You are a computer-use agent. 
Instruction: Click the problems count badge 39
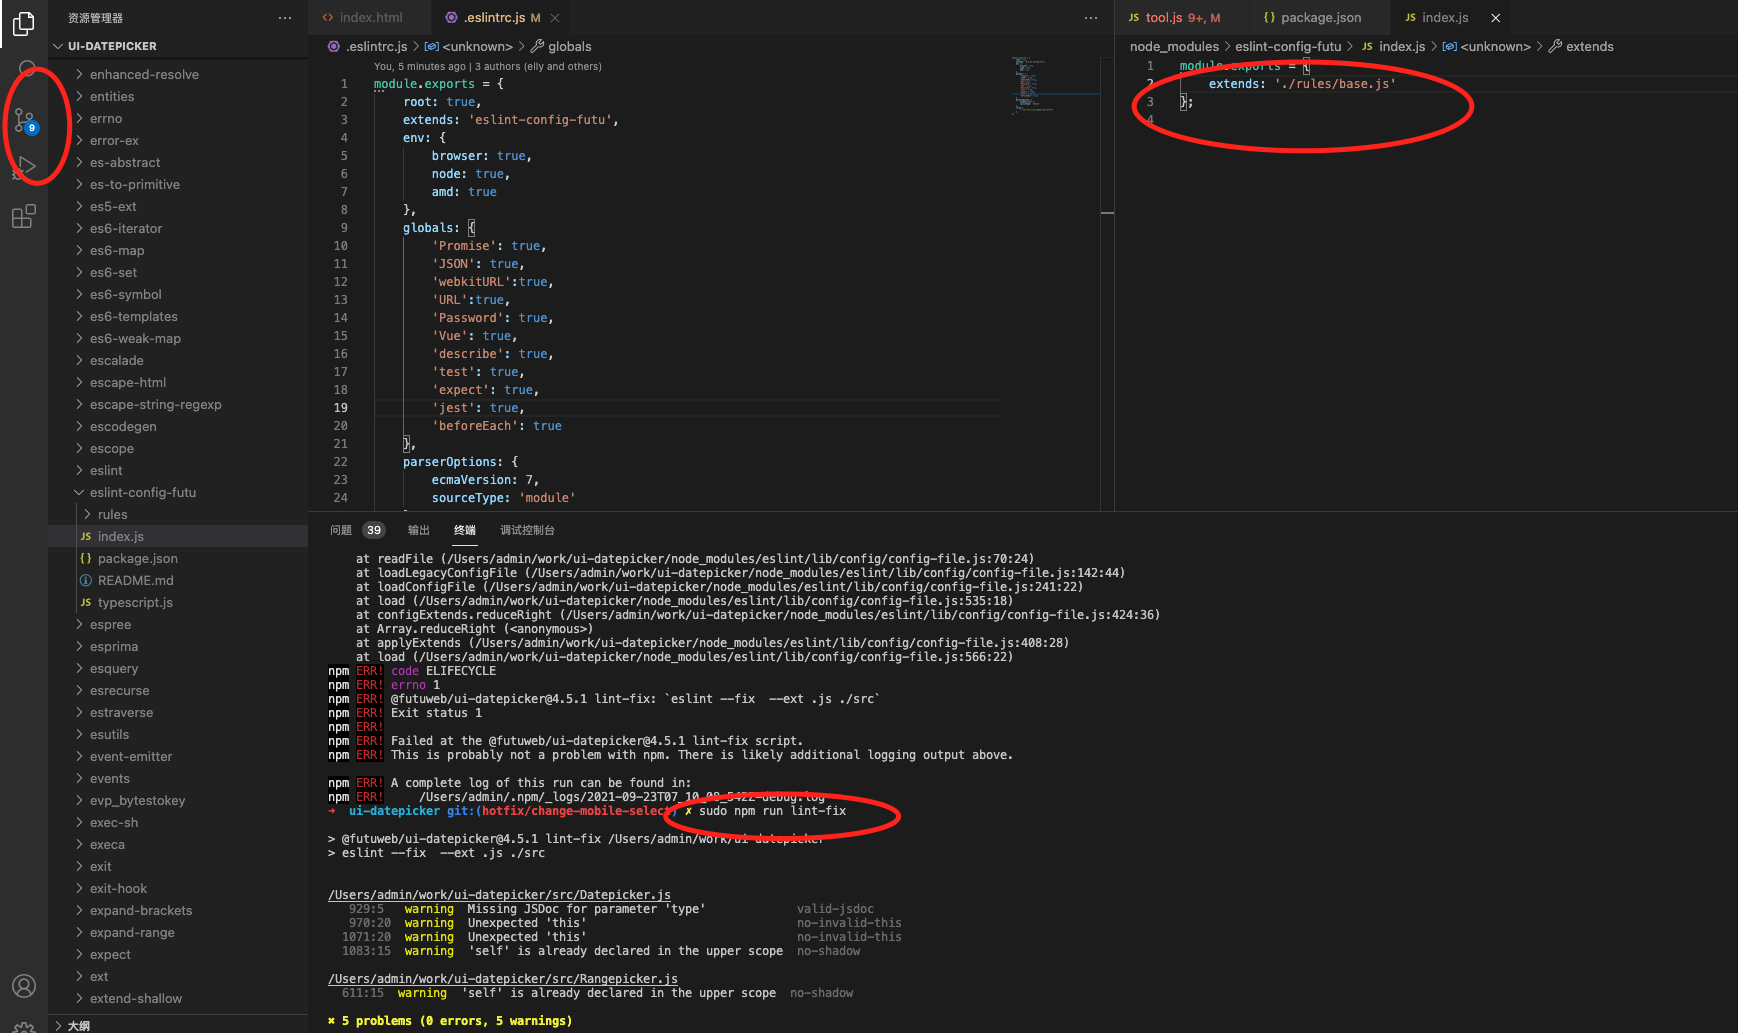tap(374, 530)
